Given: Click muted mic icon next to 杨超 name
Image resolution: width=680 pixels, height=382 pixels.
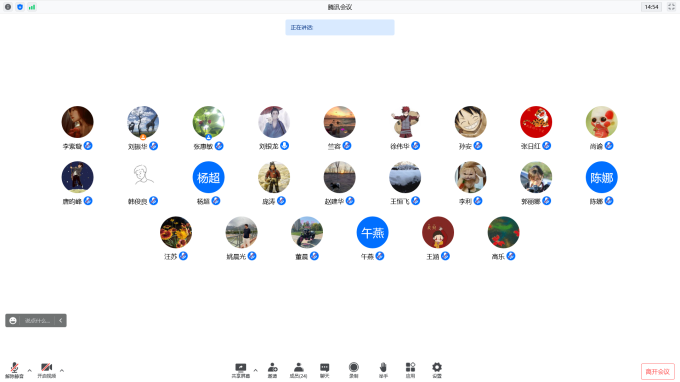Looking at the screenshot, I should (216, 201).
